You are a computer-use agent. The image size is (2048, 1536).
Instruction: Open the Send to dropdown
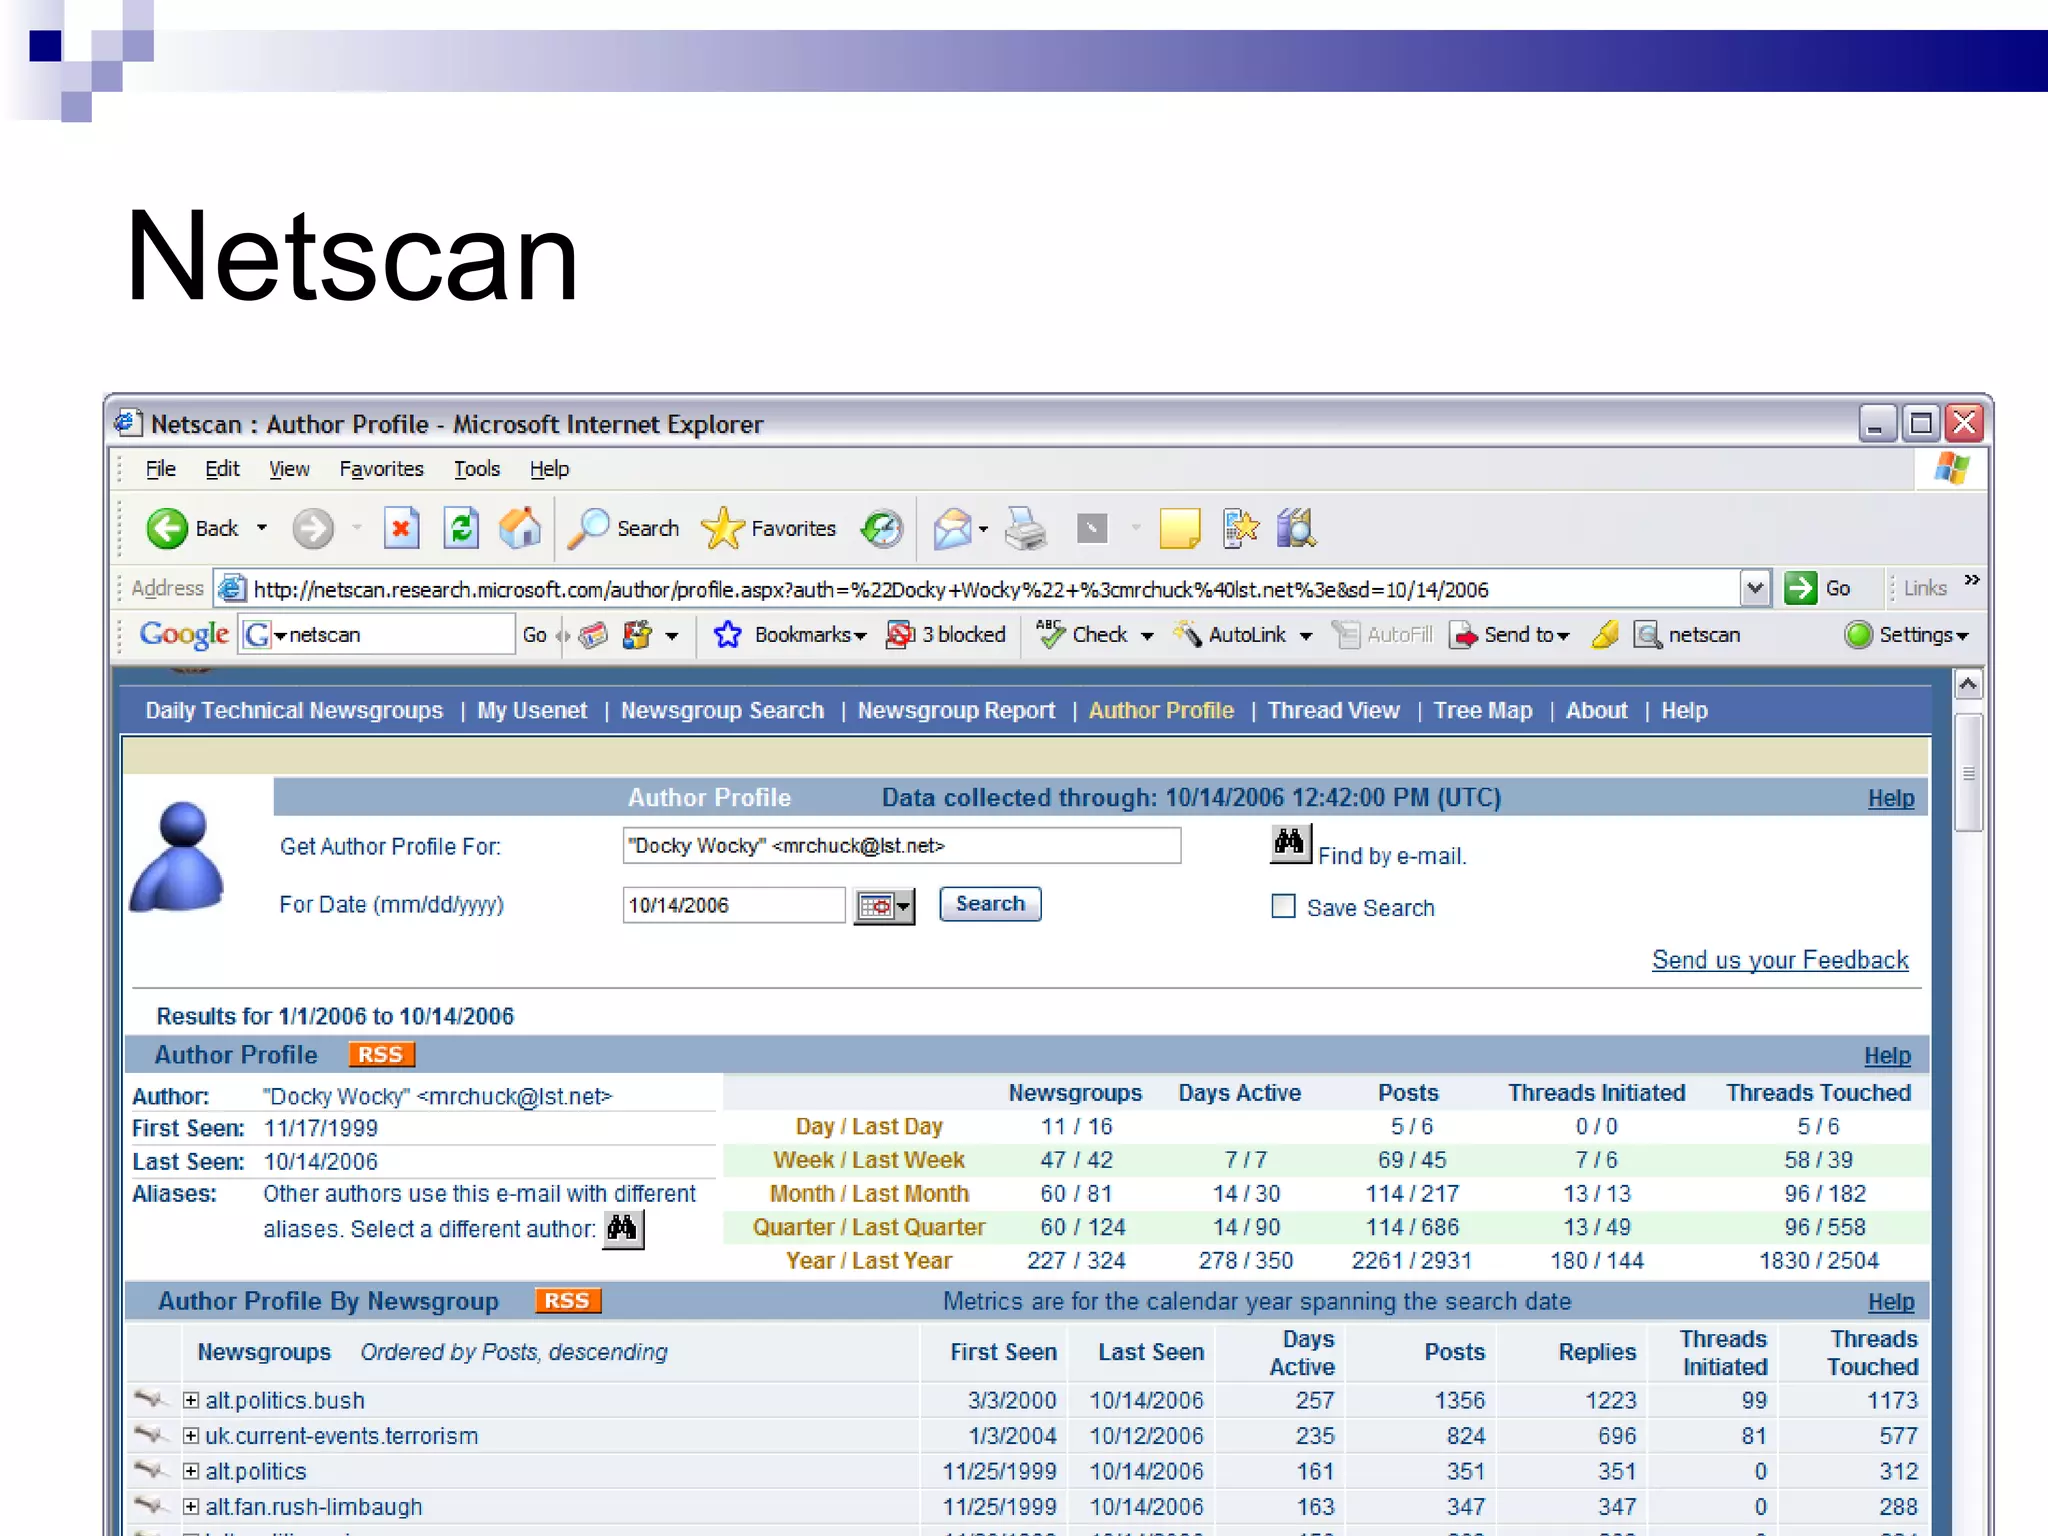coord(1563,636)
